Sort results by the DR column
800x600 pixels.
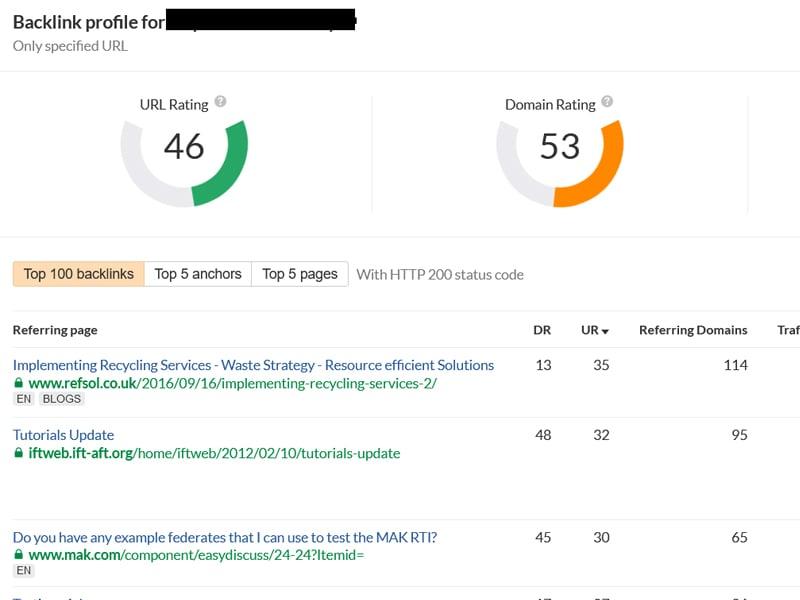pyautogui.click(x=541, y=330)
